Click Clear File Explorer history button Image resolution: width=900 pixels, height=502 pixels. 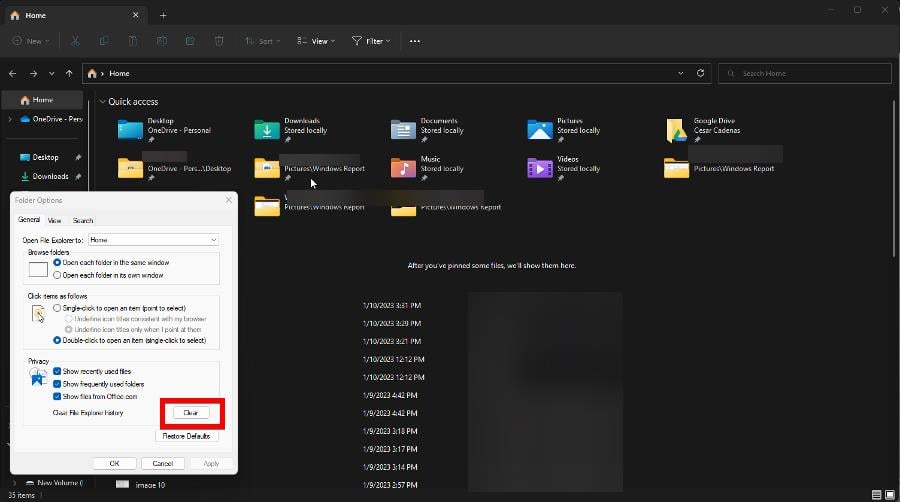[191, 413]
